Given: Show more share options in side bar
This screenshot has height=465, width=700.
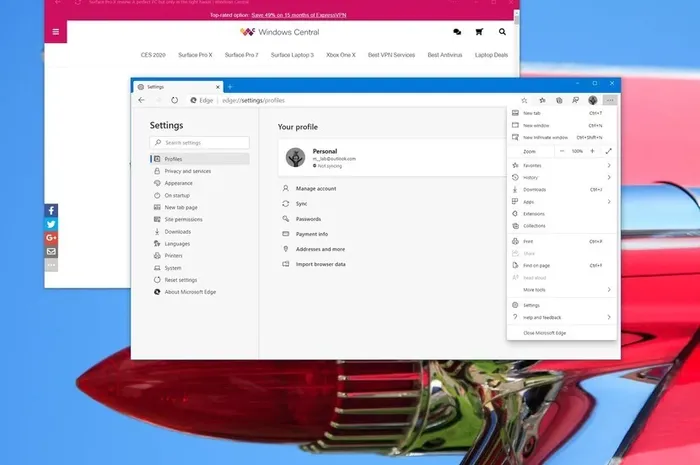Looking at the screenshot, I should point(51,265).
